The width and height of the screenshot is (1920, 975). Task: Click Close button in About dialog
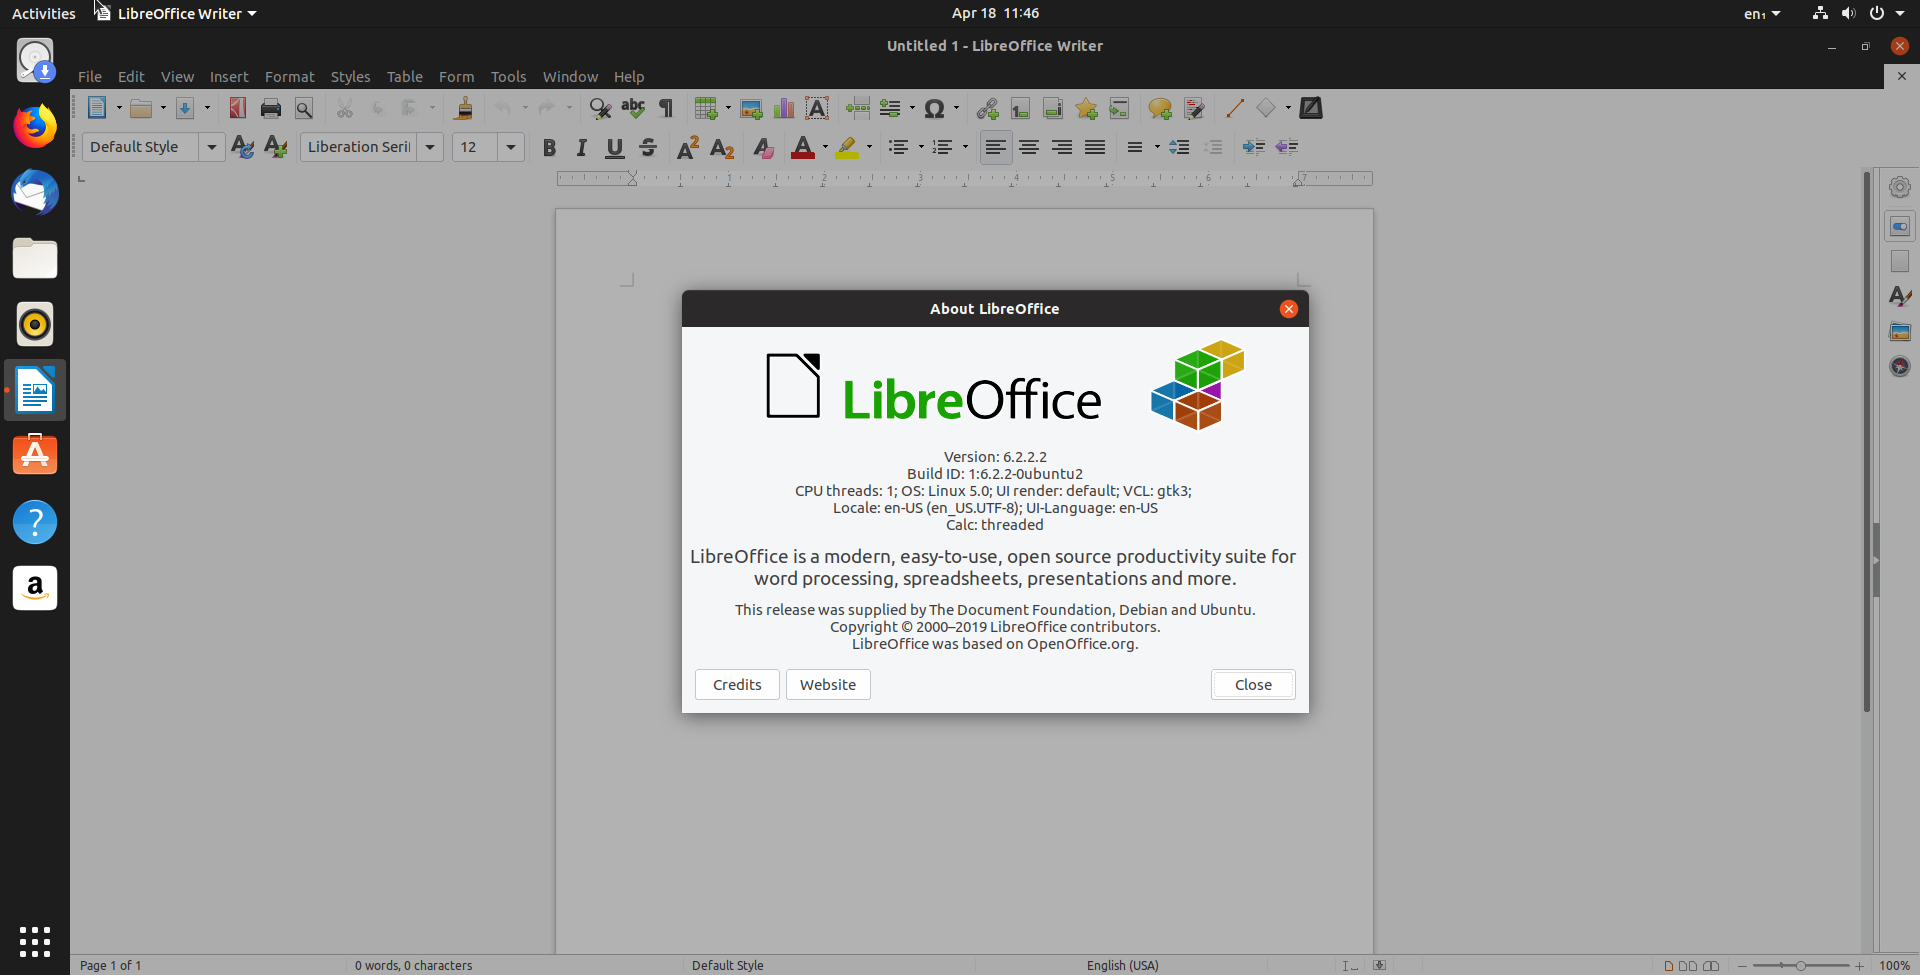(x=1253, y=684)
